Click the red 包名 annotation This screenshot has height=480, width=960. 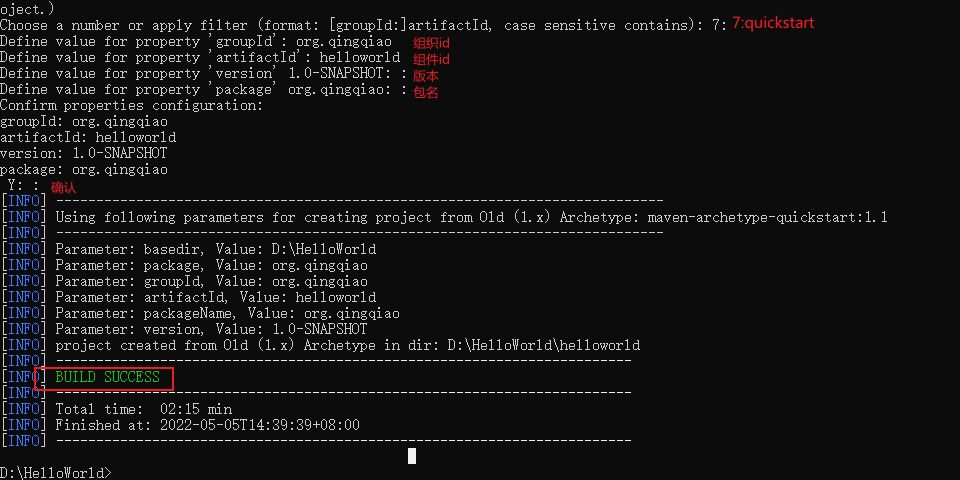click(x=426, y=92)
